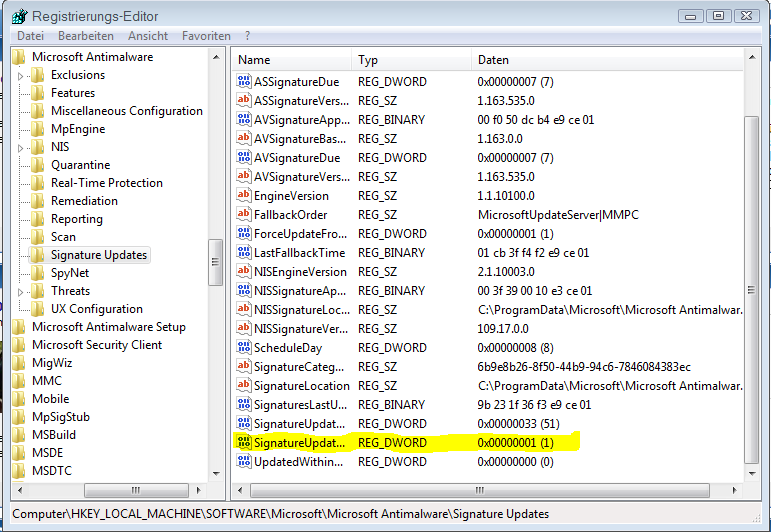Viewport: 771px width, 532px height.
Task: Select the MSBuild key
Action: click(54, 435)
